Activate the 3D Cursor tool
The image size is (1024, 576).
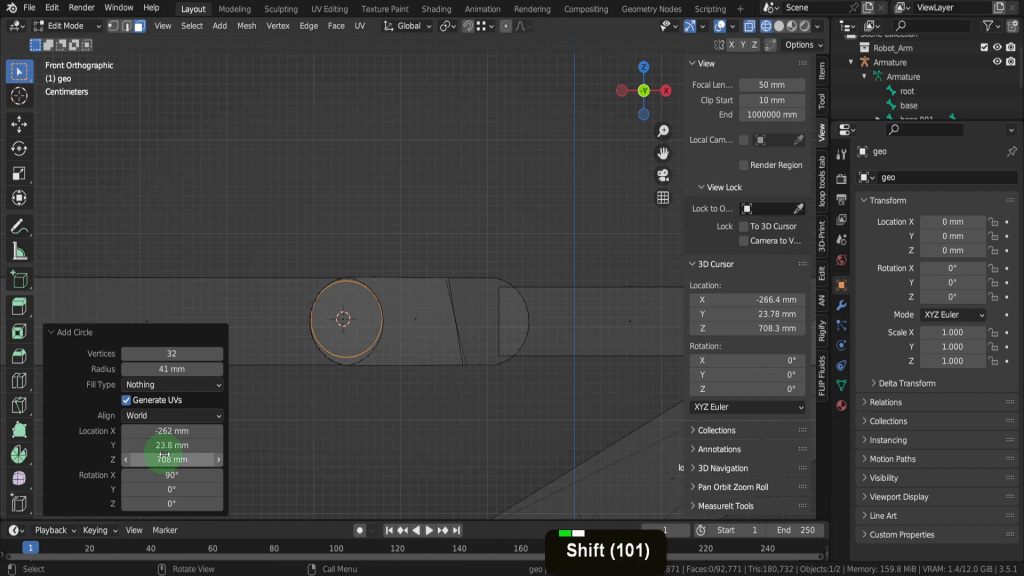tap(18, 96)
